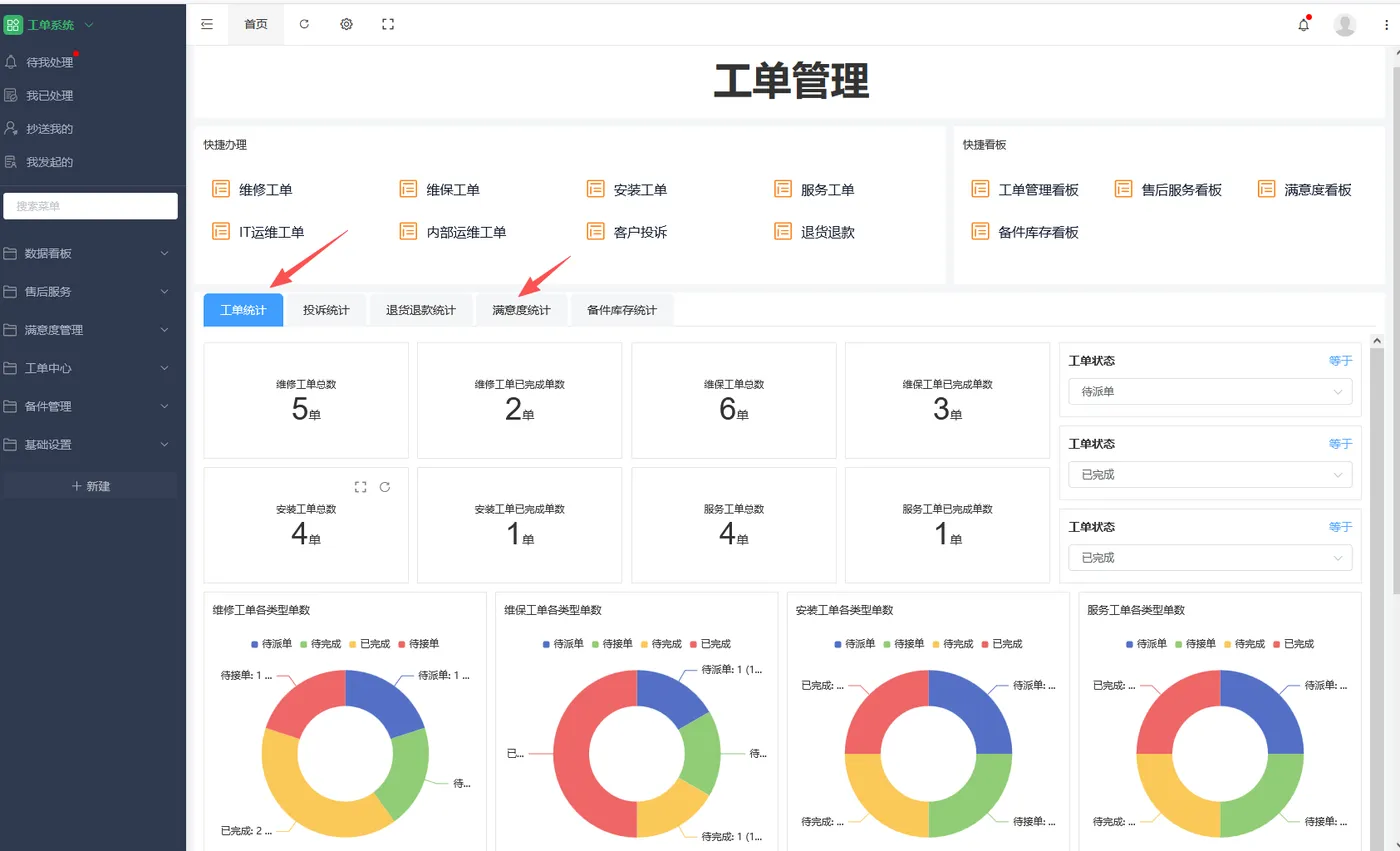Click the 等于 link above the 待派单 filter
This screenshot has width=1400, height=851.
point(1339,360)
